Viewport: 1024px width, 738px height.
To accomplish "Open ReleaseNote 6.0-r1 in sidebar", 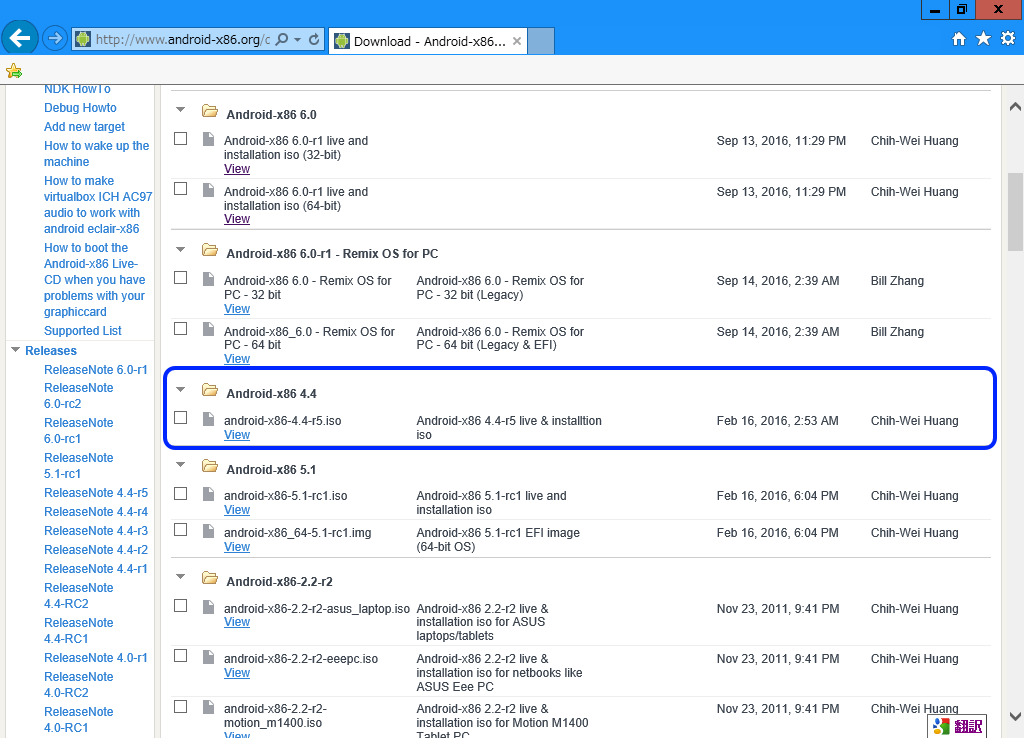I will (95, 370).
